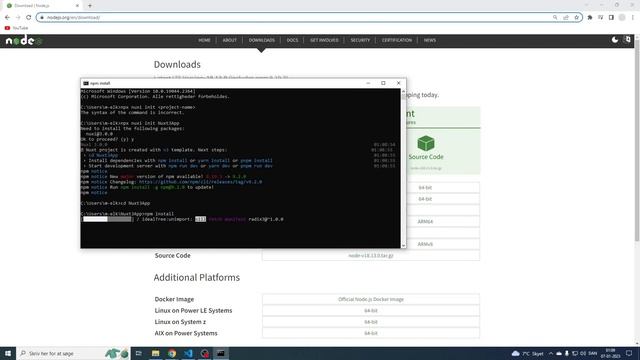Open the NEWS nav item
This screenshot has height=360, width=640.
pyautogui.click(x=430, y=40)
